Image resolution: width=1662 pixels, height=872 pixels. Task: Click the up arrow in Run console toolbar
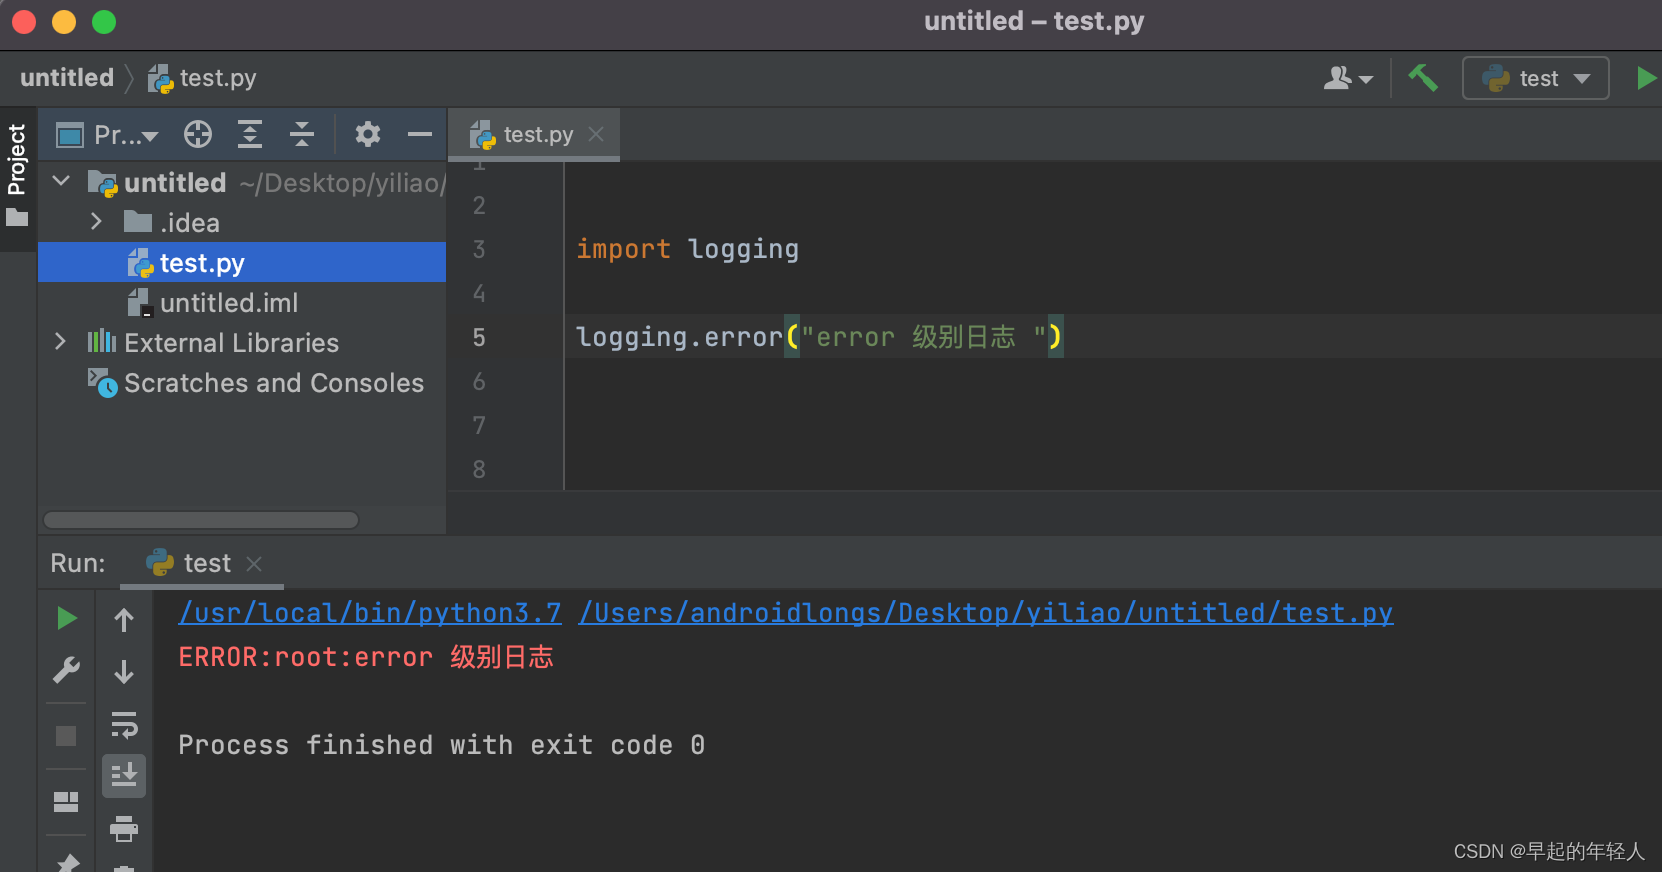click(124, 620)
